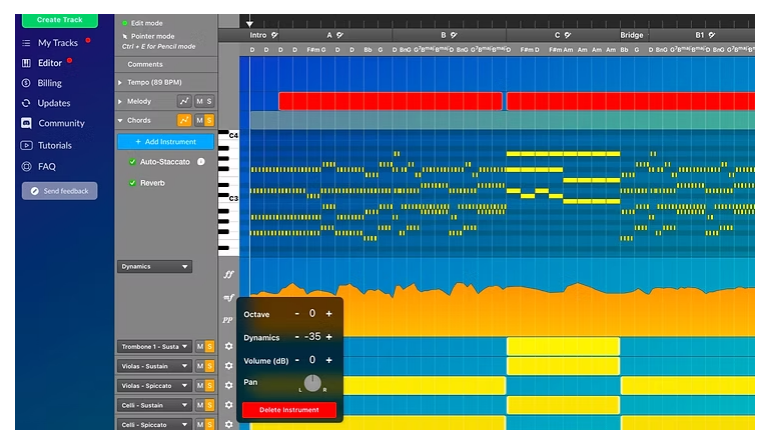Open the Dynamics dropdown
Screen dimensions: 770x448
click(155, 267)
